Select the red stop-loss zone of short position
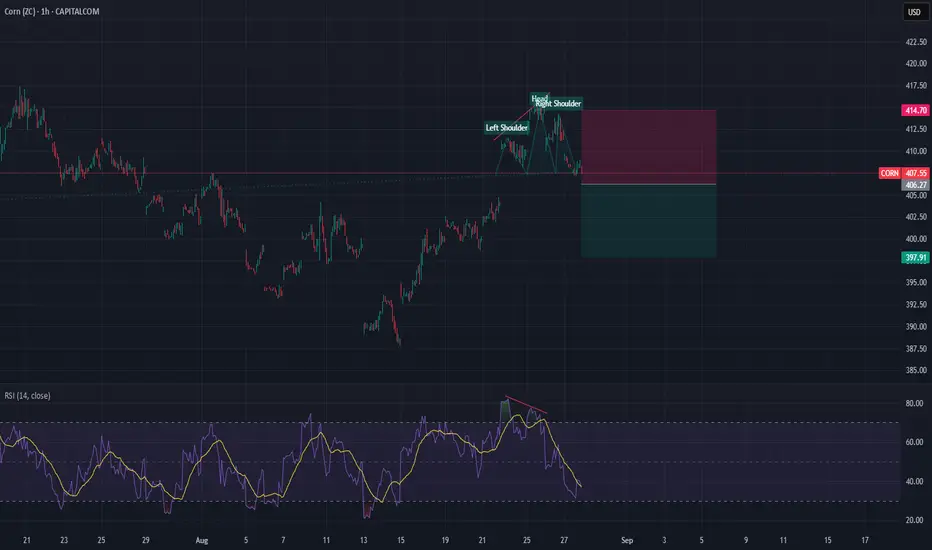The image size is (932, 550). (648, 147)
